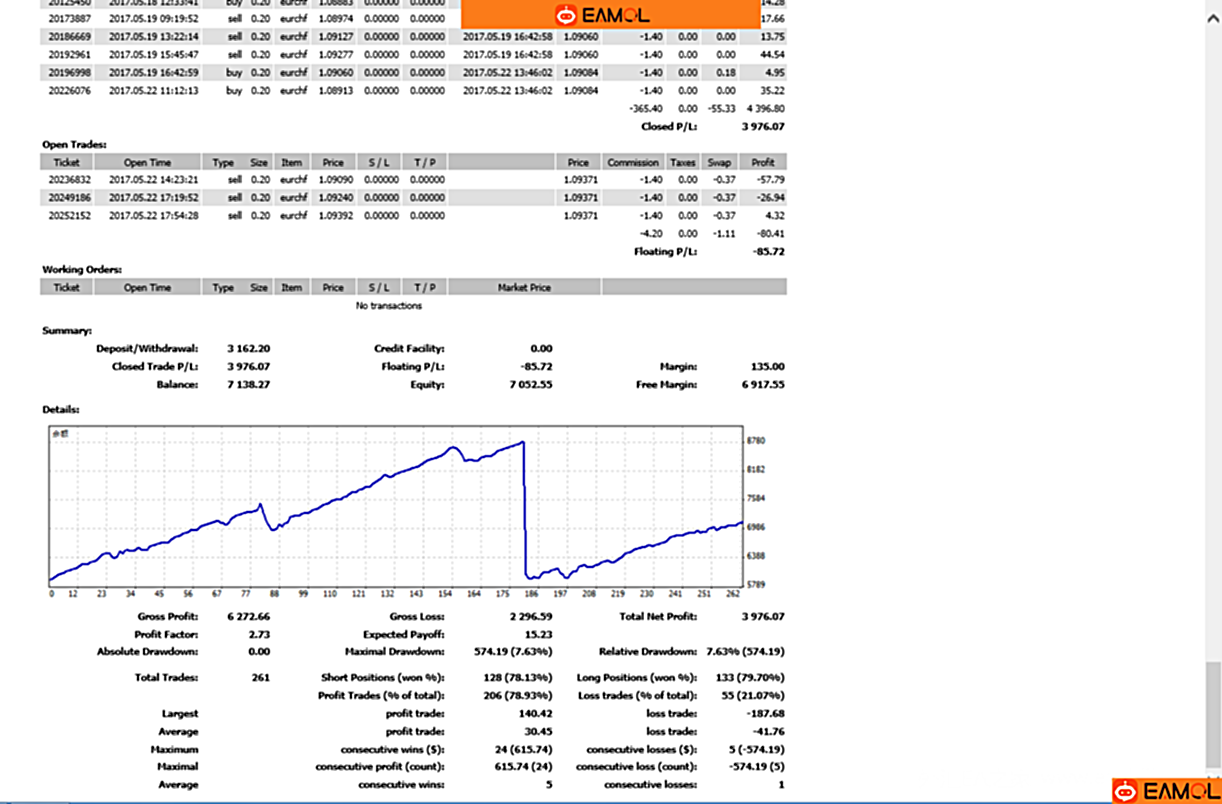Click the Market Price column header
1222x804 pixels.
pyautogui.click(x=524, y=287)
